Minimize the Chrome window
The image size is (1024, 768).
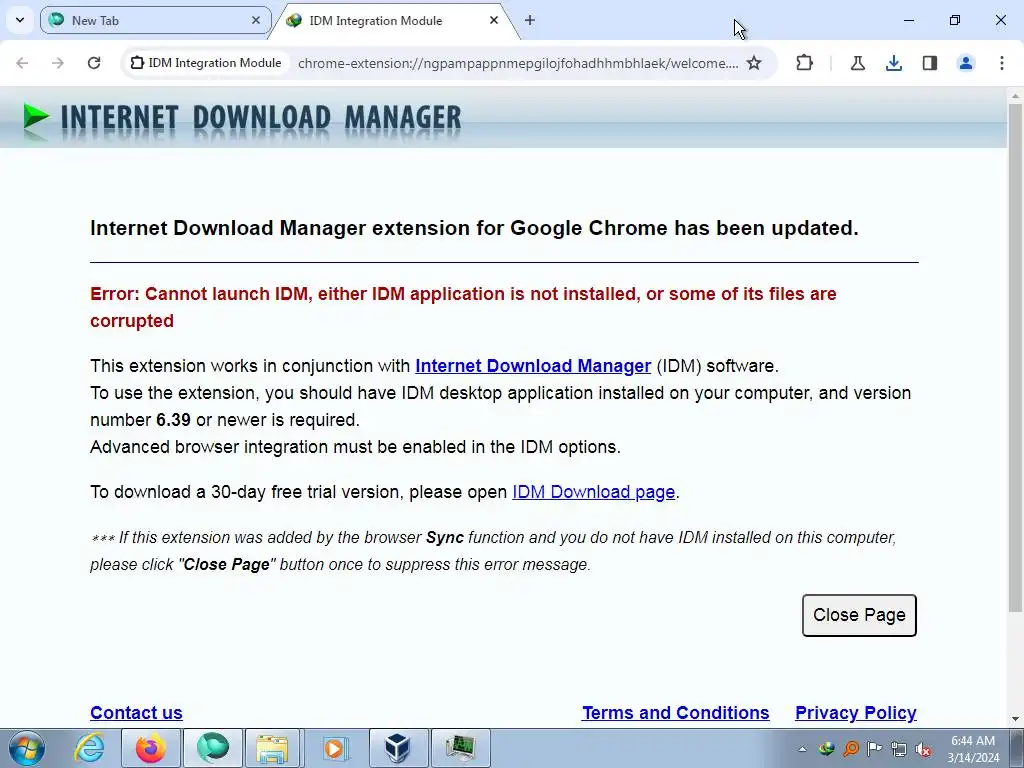click(x=908, y=20)
